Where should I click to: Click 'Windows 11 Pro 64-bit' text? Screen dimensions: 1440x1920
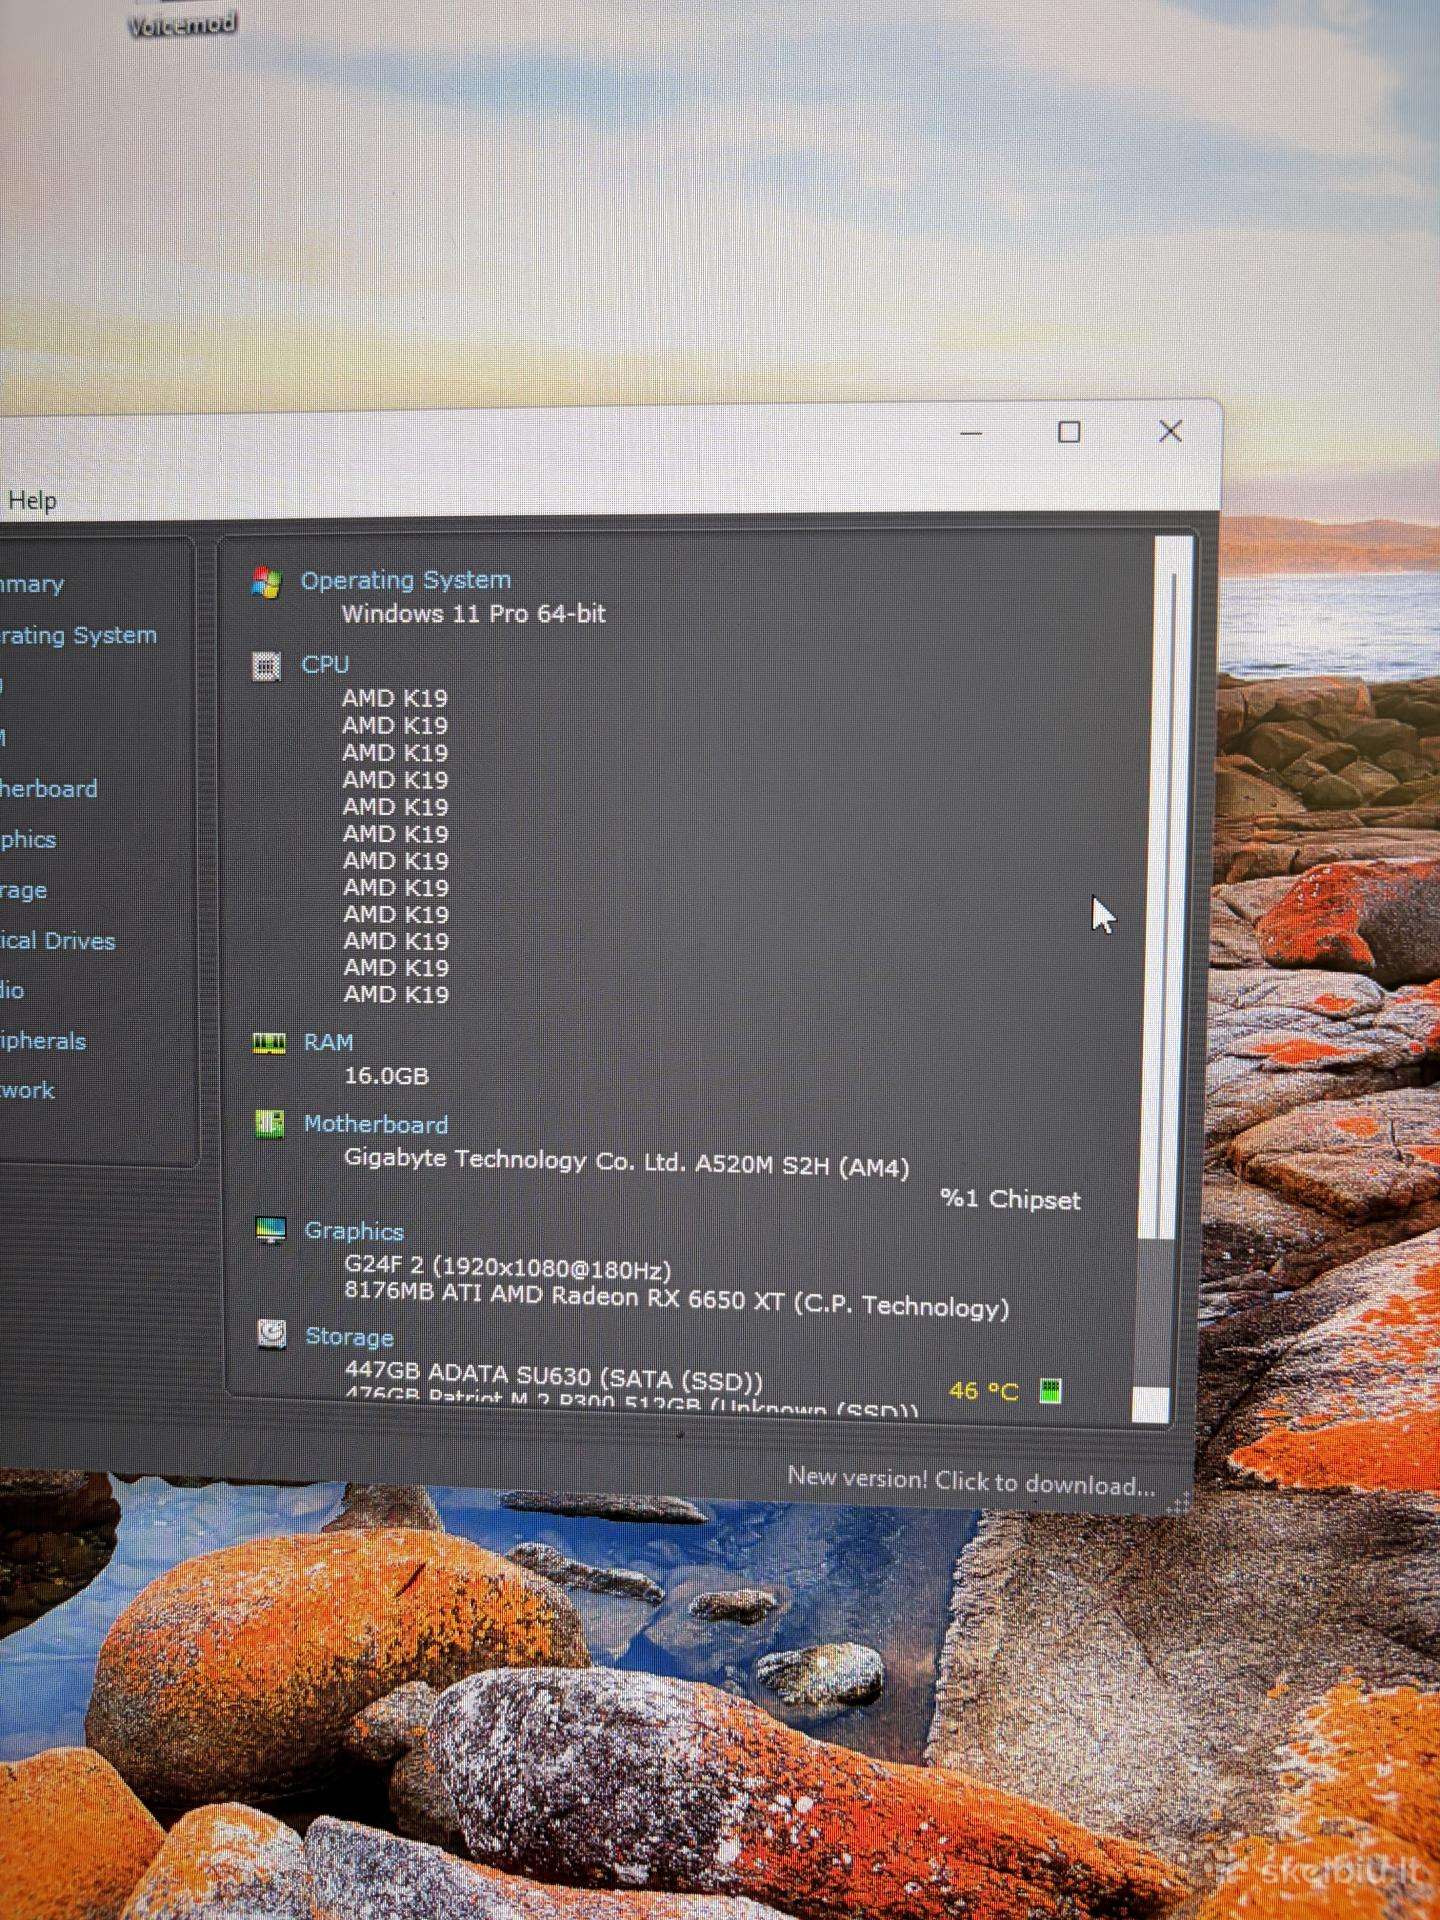(474, 614)
